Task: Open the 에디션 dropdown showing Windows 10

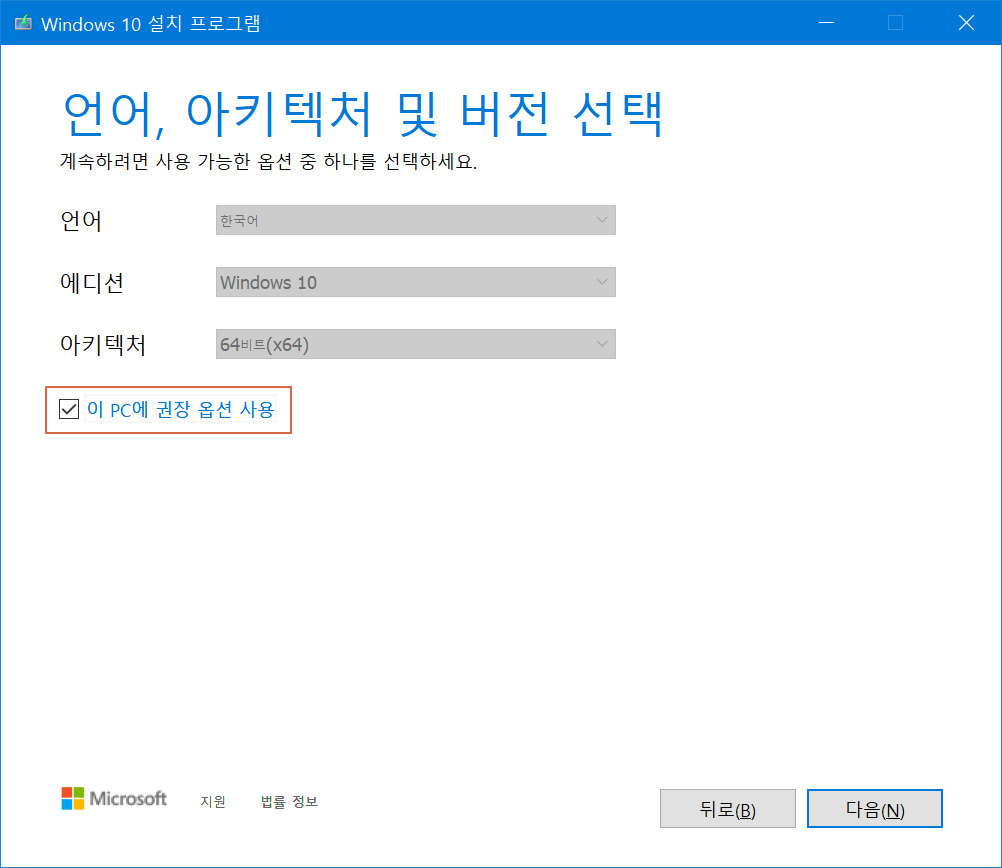Action: (415, 282)
